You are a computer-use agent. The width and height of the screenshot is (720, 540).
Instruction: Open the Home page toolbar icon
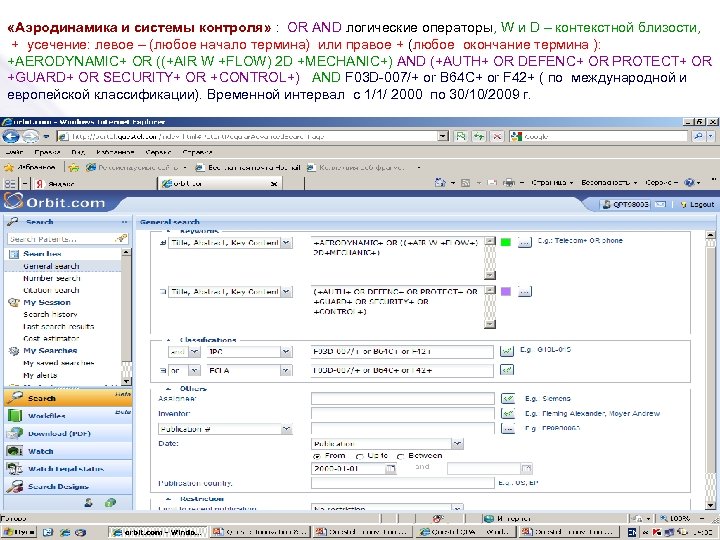[440, 183]
